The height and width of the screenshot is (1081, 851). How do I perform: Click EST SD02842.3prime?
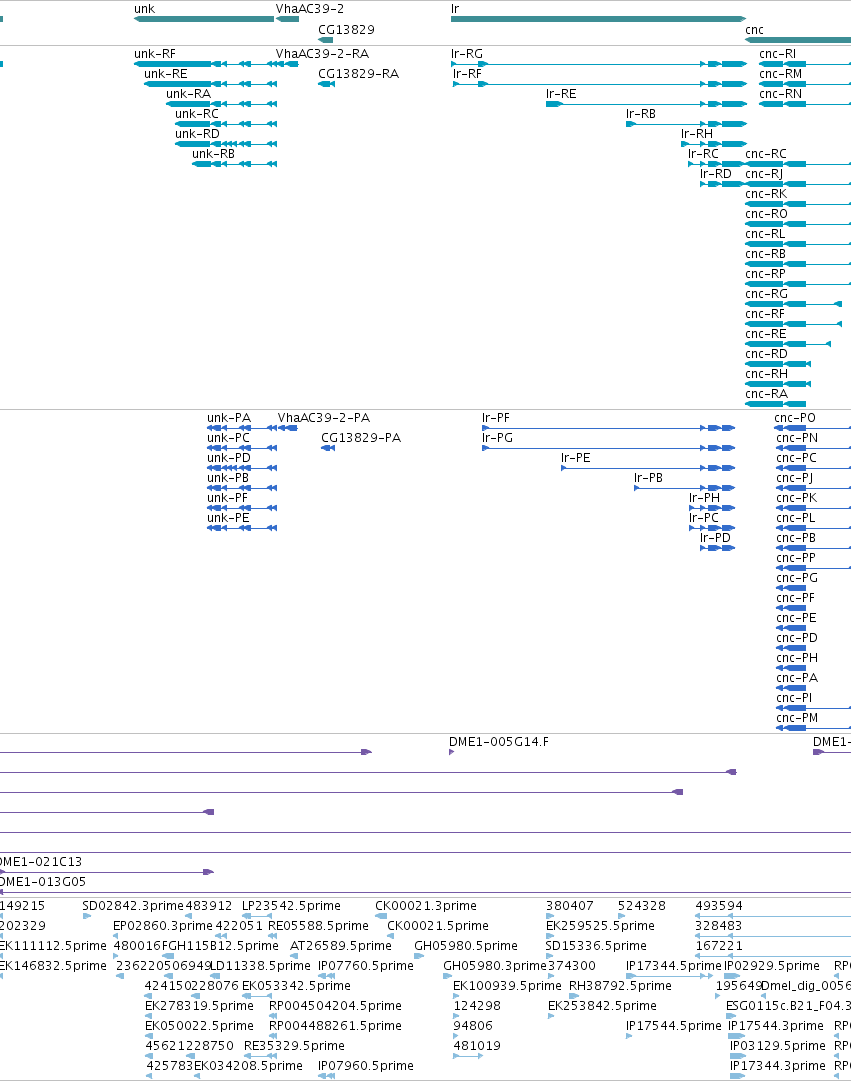[132, 906]
